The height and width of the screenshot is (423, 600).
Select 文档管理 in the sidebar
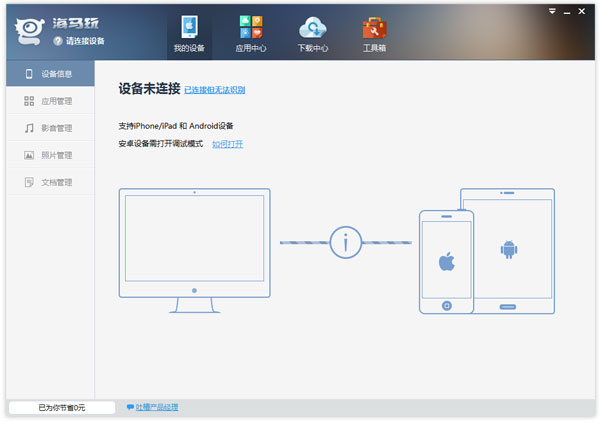[x=50, y=182]
